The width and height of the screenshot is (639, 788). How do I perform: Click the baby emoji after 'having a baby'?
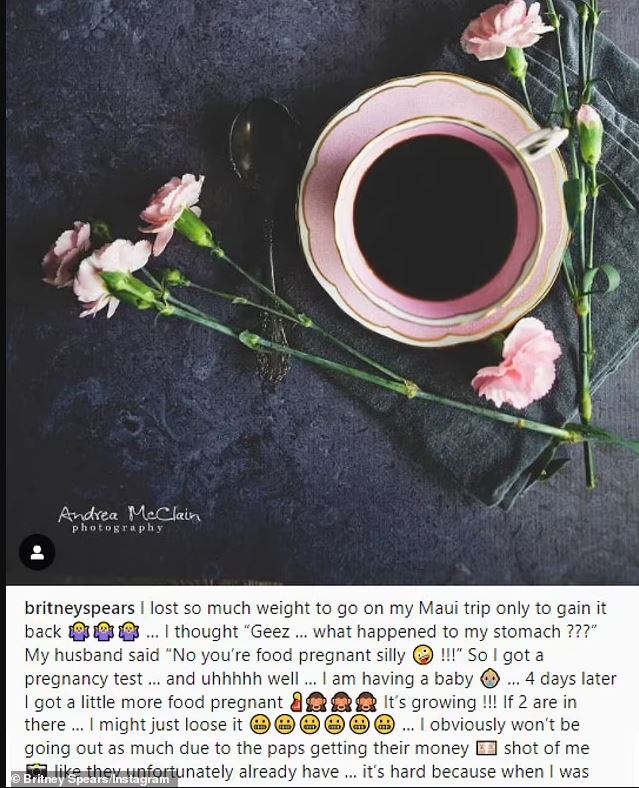[490, 679]
